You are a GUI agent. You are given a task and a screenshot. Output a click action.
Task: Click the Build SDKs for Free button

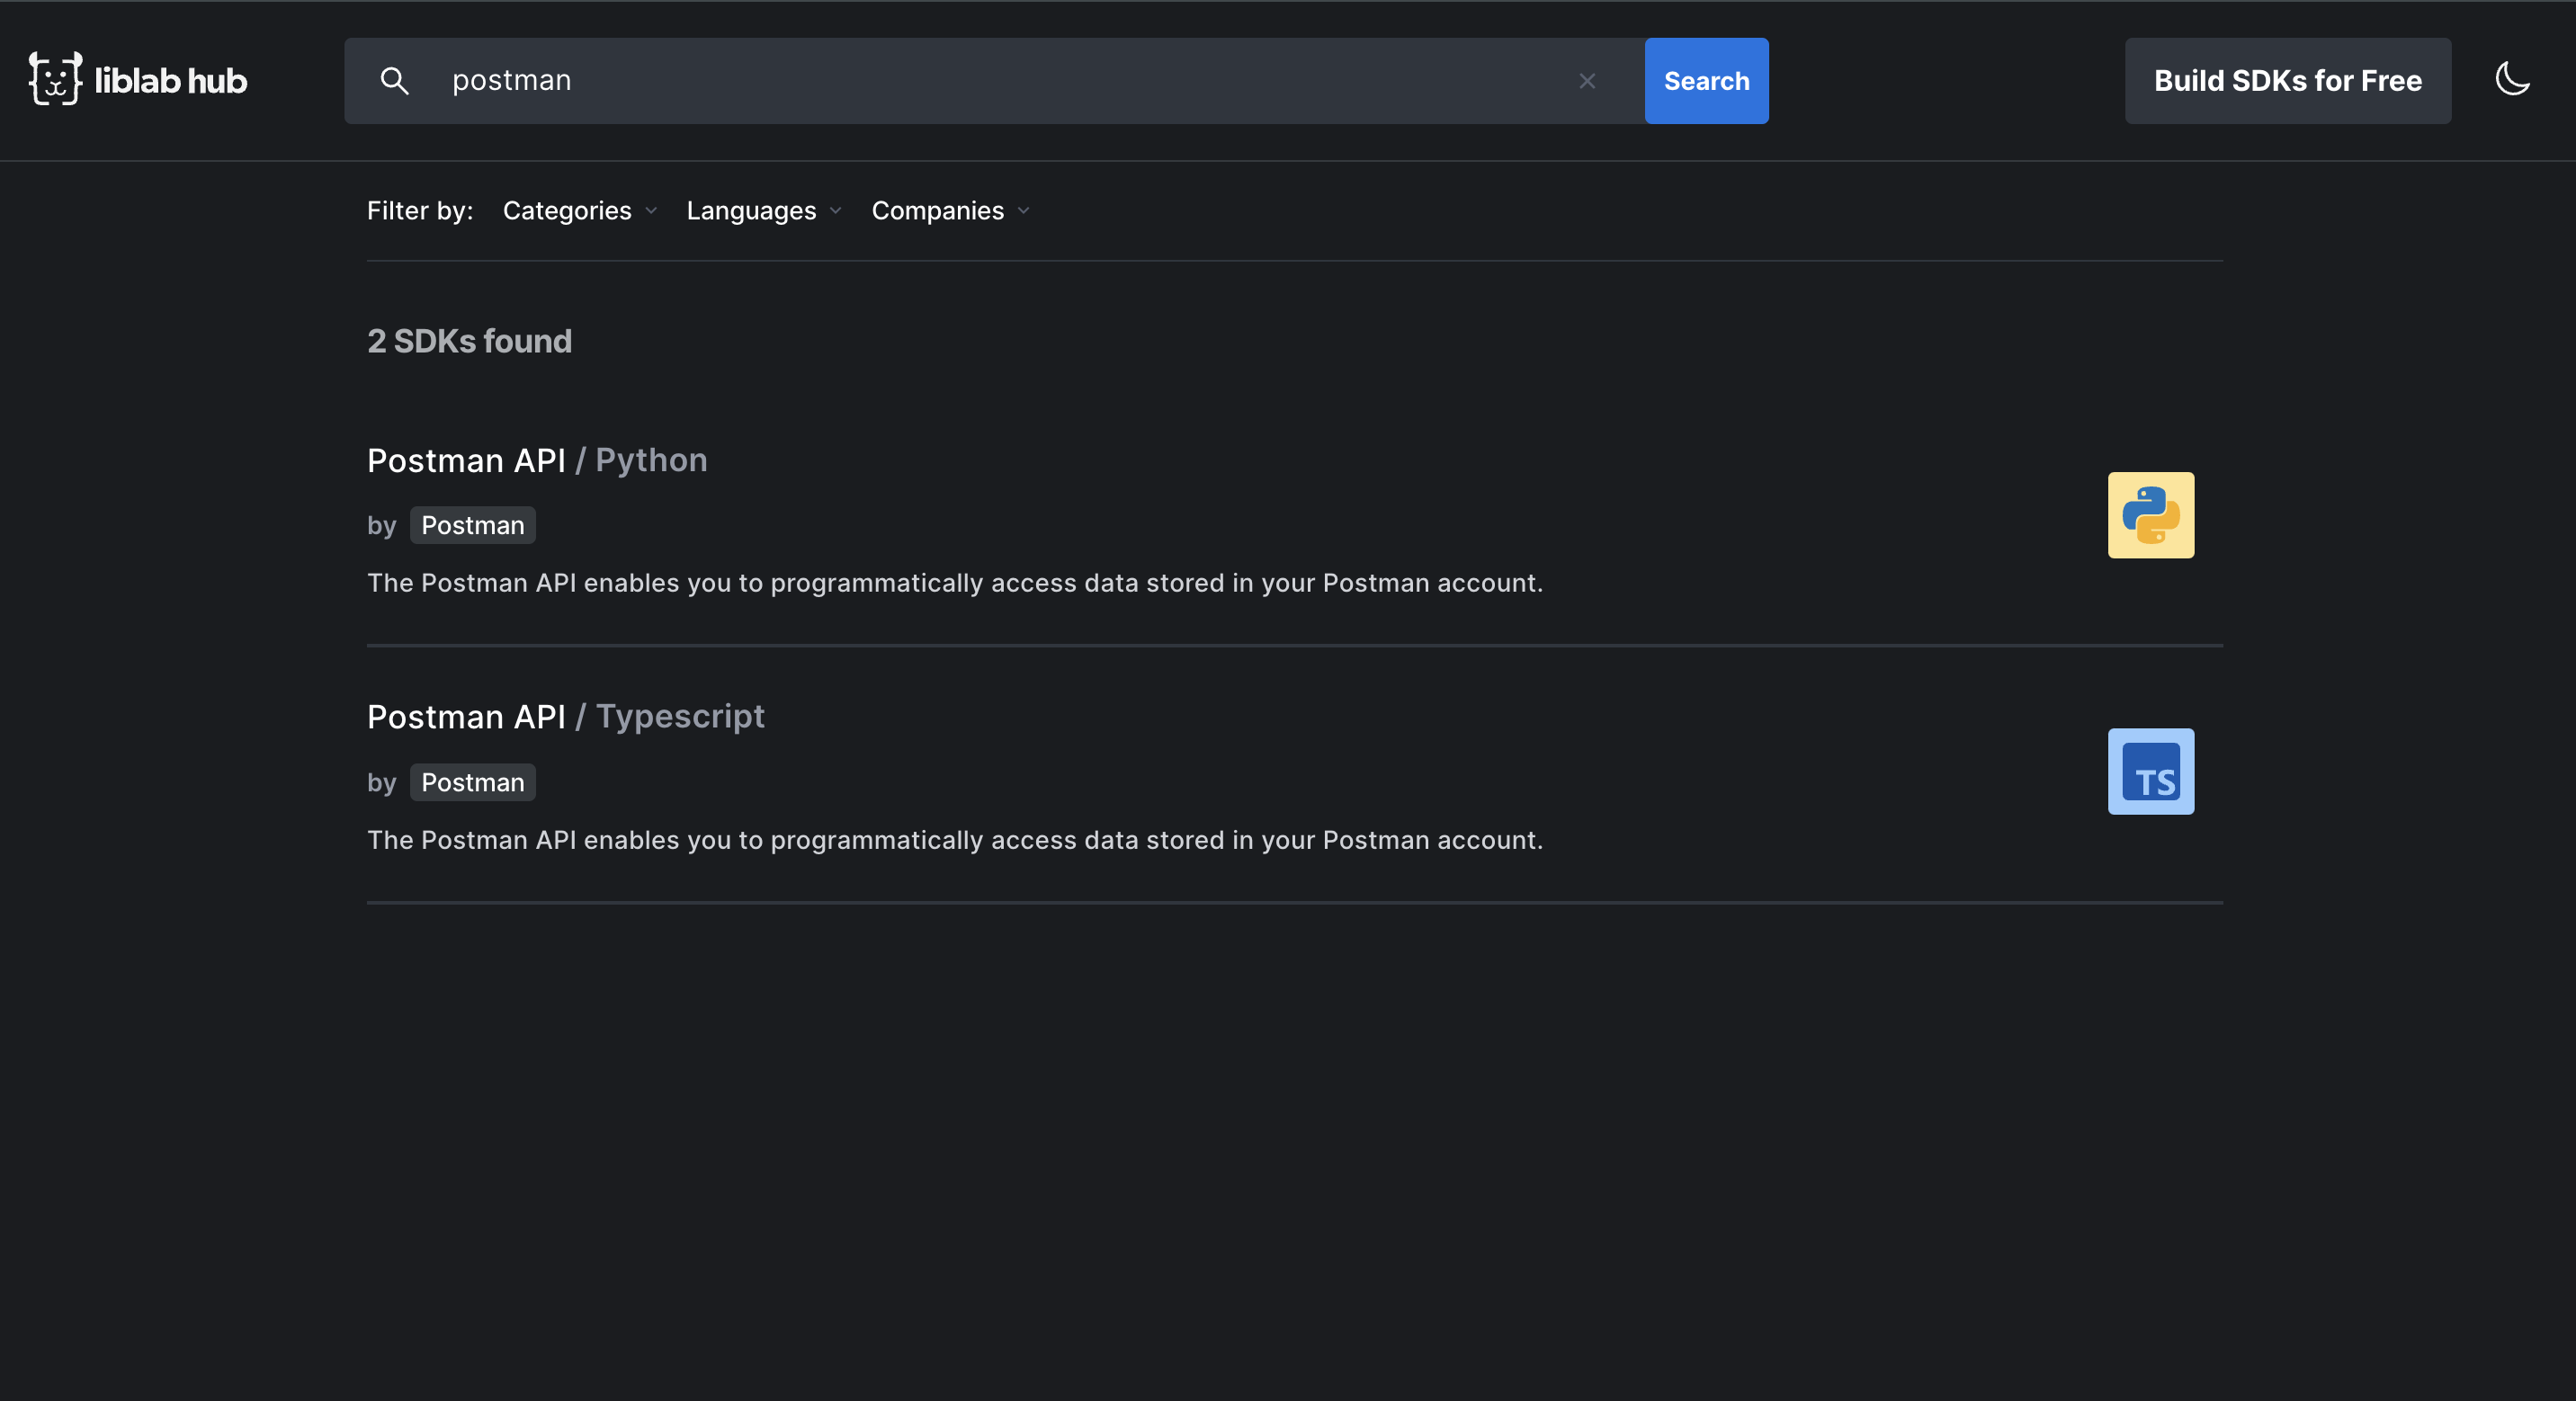(x=2288, y=80)
